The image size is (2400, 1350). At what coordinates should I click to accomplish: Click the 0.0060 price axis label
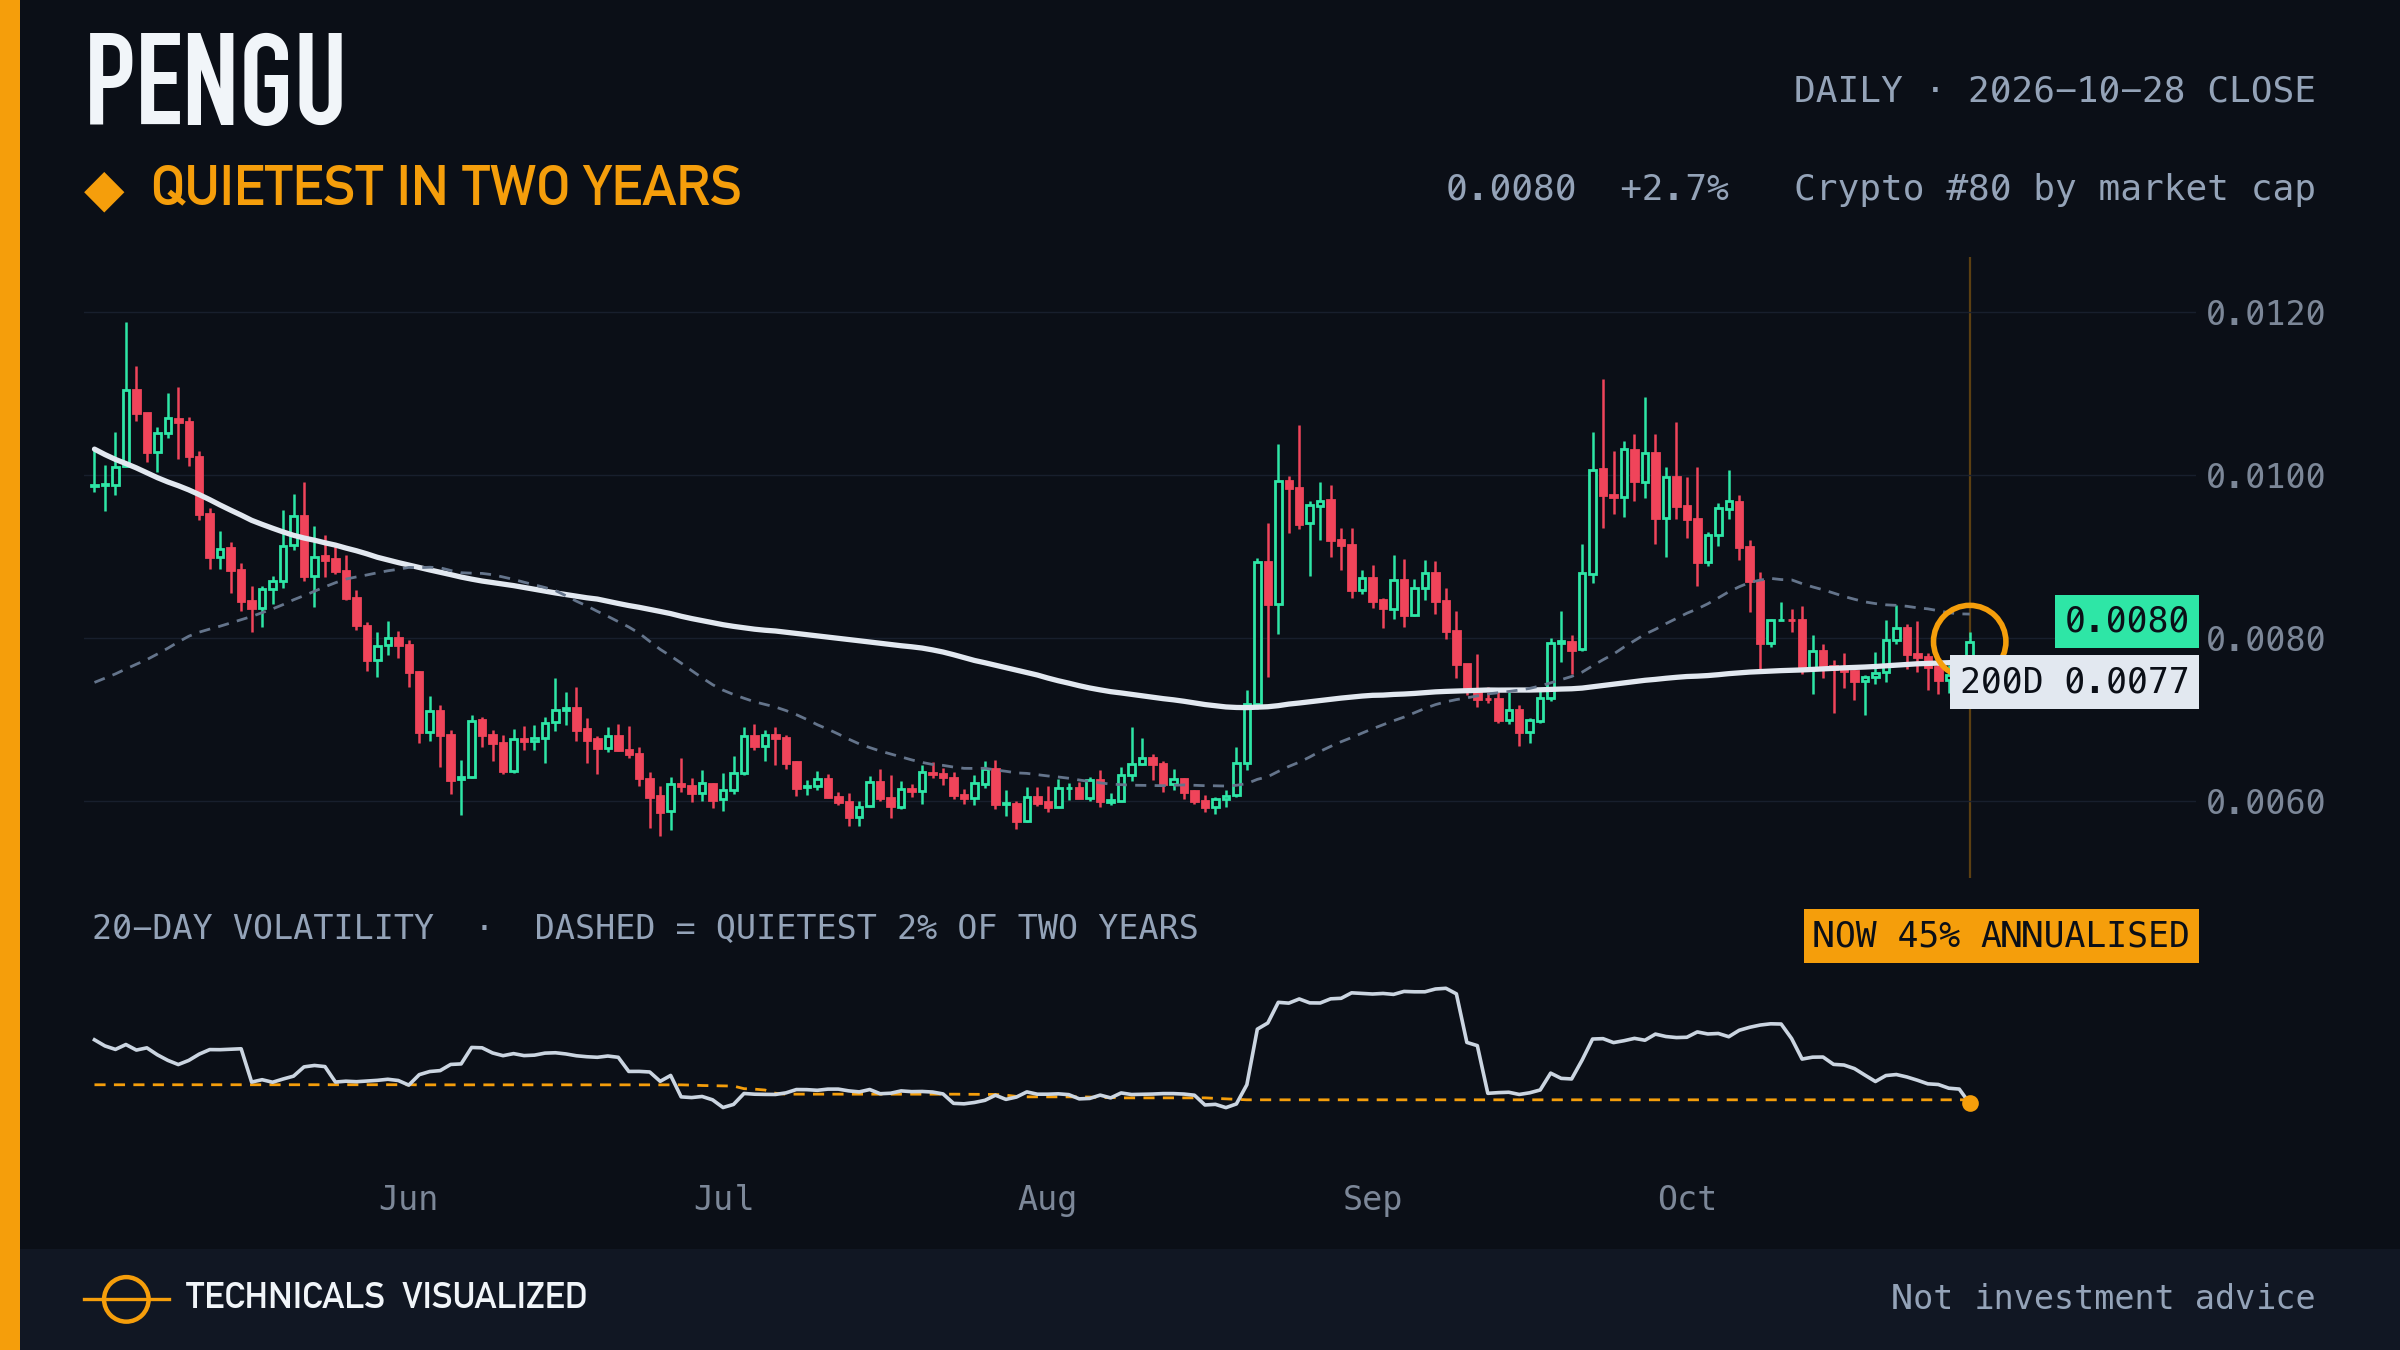(2265, 802)
